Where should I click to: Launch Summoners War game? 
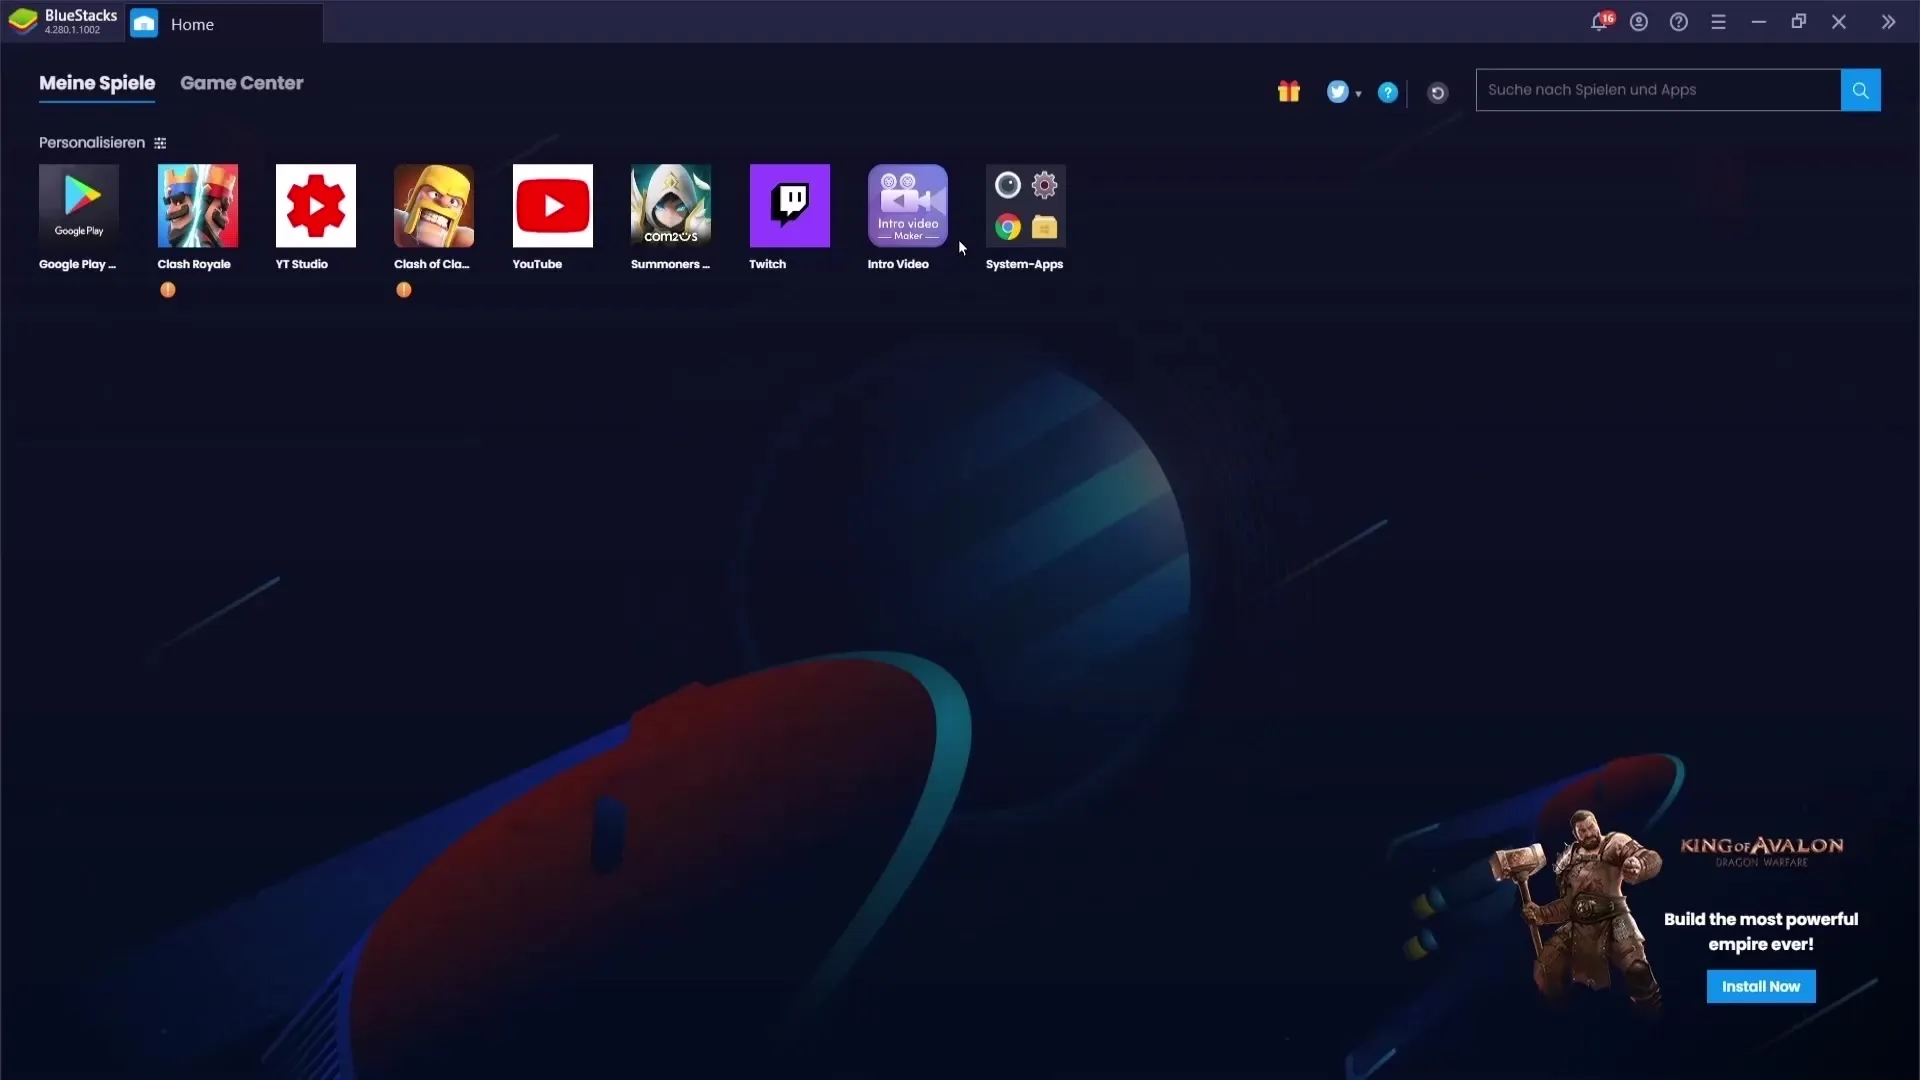[671, 206]
